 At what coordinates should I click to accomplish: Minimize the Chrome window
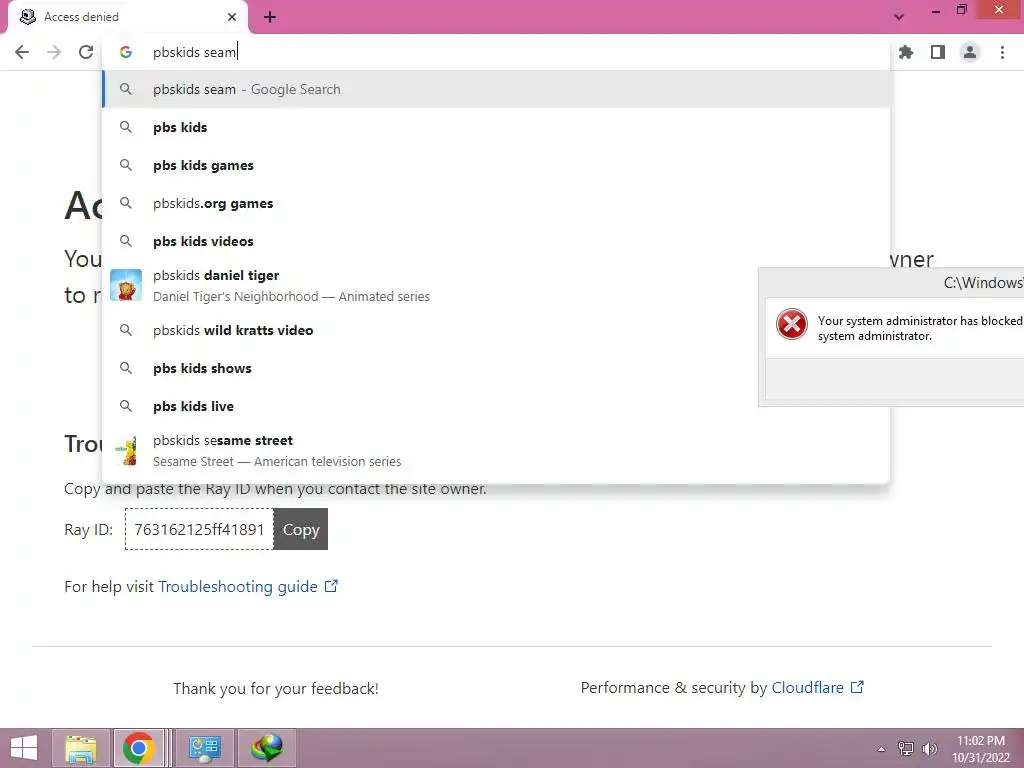pos(936,10)
